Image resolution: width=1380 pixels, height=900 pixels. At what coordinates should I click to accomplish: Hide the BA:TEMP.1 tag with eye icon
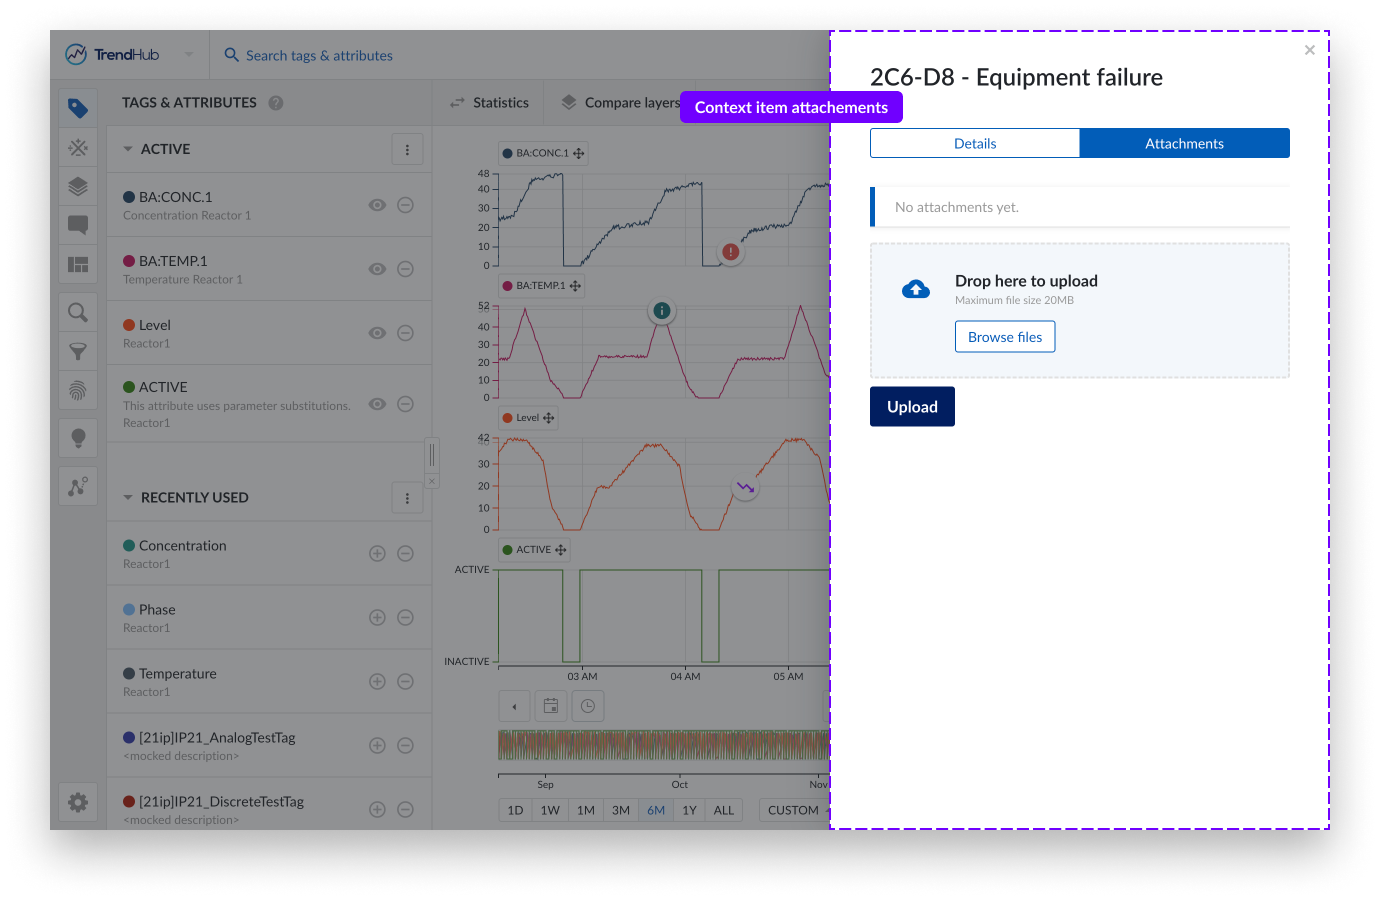point(377,269)
